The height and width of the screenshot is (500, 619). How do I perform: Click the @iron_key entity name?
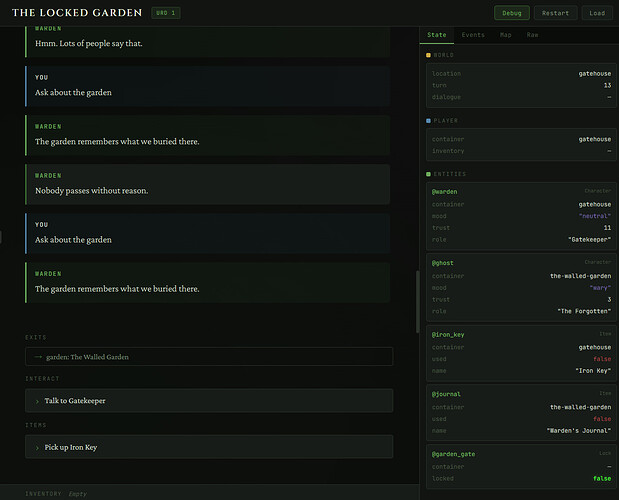pyautogui.click(x=448, y=334)
